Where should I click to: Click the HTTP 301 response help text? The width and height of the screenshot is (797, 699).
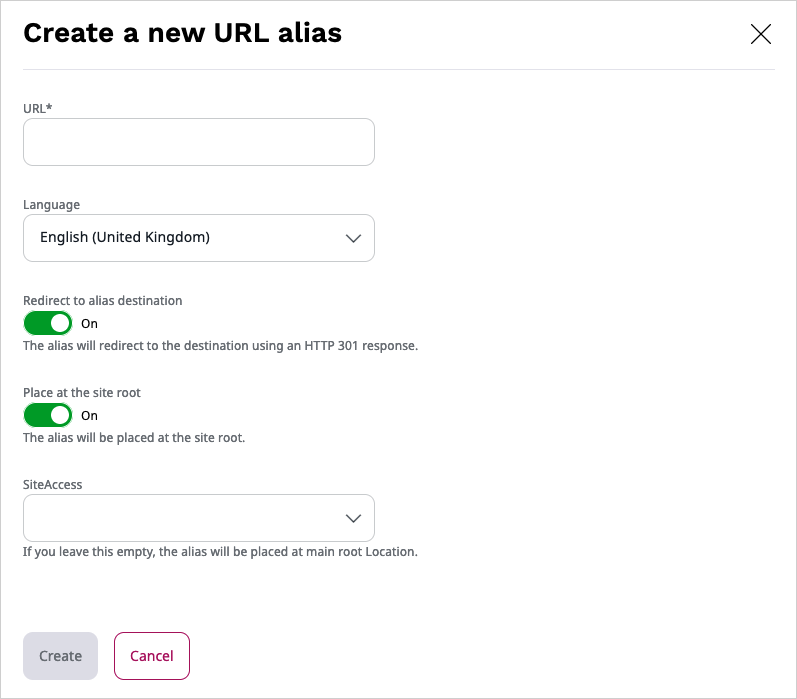point(220,346)
